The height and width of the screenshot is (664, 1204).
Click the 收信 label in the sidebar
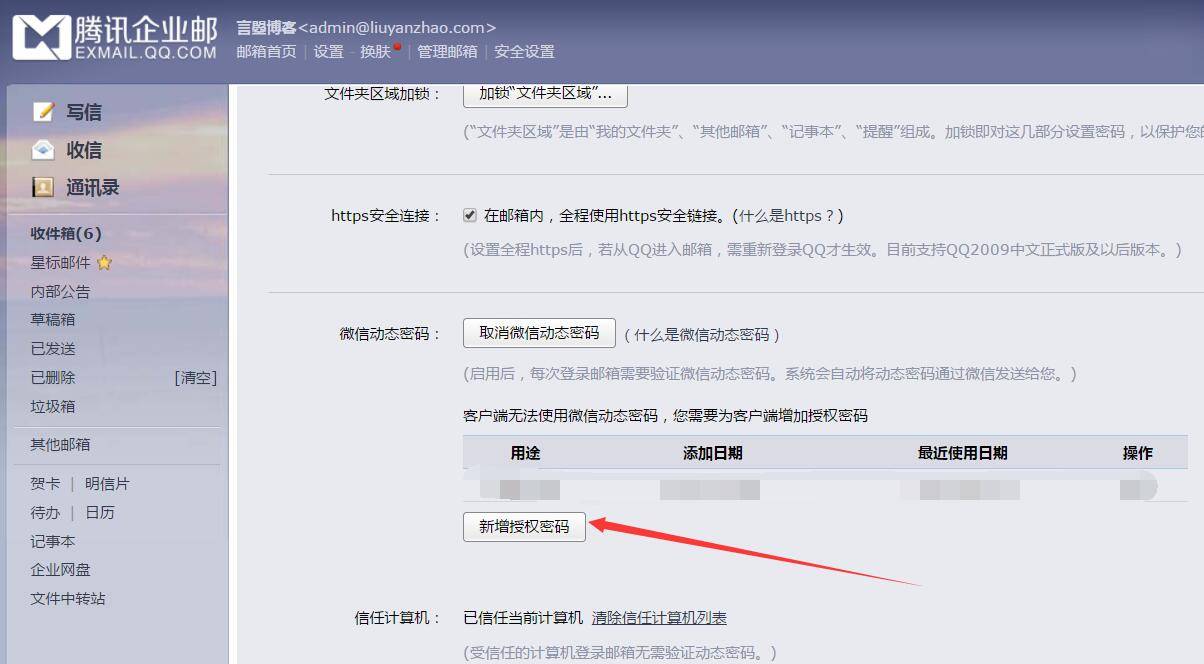coord(84,150)
